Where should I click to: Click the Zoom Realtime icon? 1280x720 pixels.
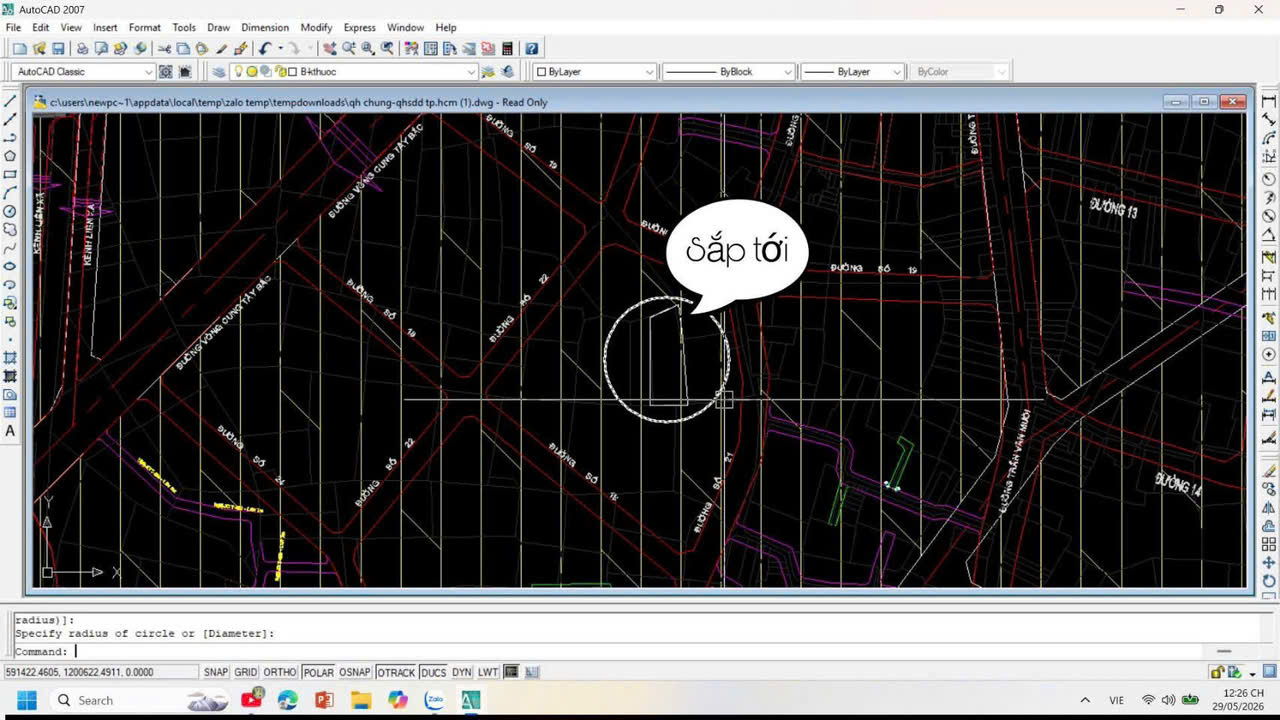tap(348, 48)
